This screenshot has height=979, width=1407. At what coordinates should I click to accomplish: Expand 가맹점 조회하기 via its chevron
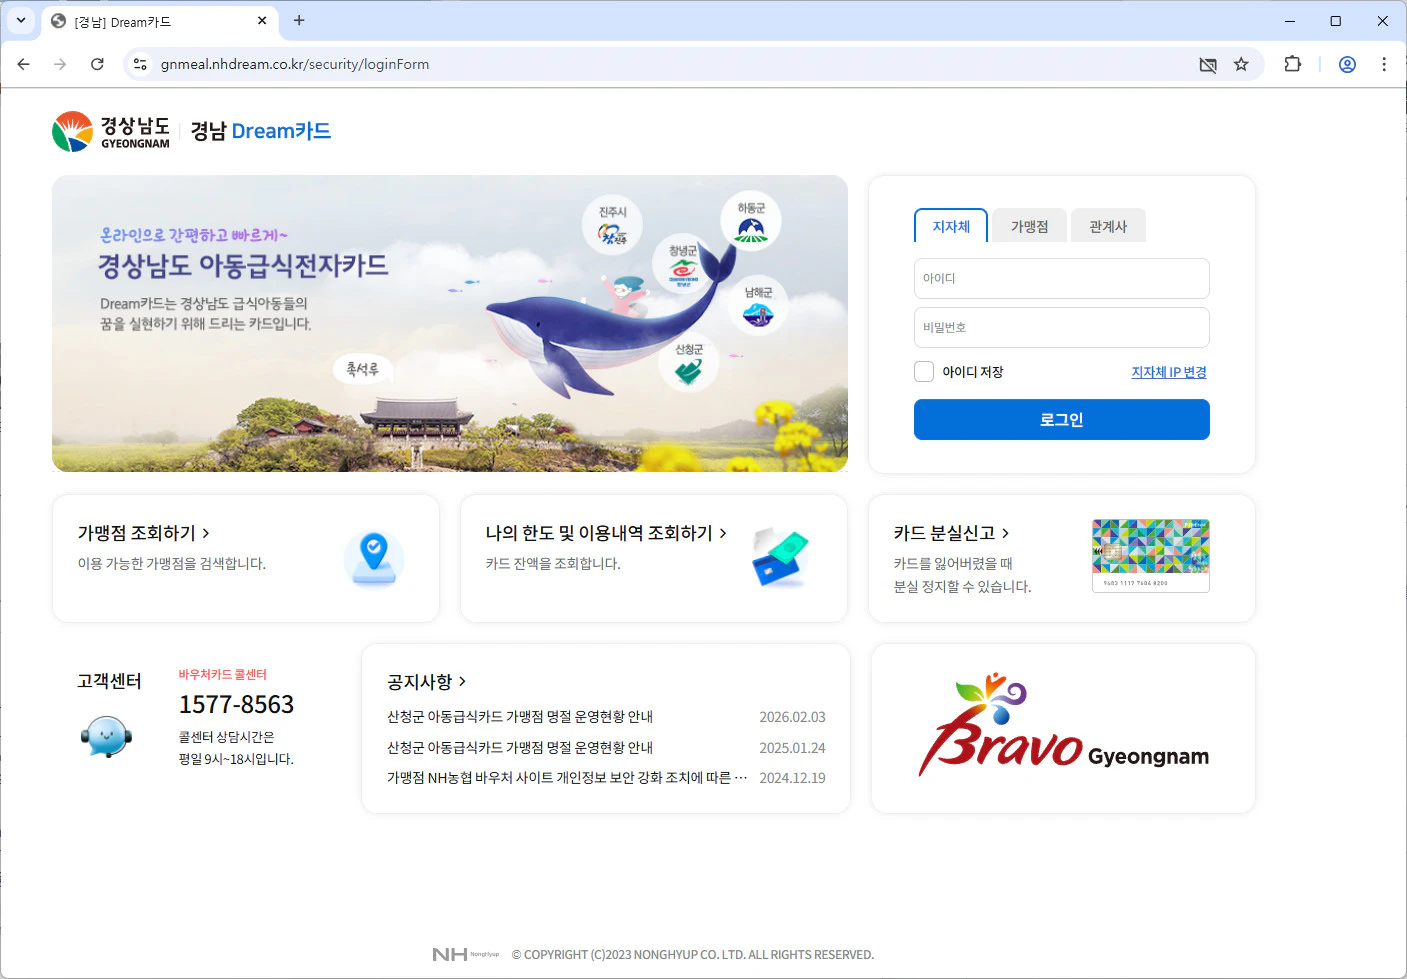206,533
